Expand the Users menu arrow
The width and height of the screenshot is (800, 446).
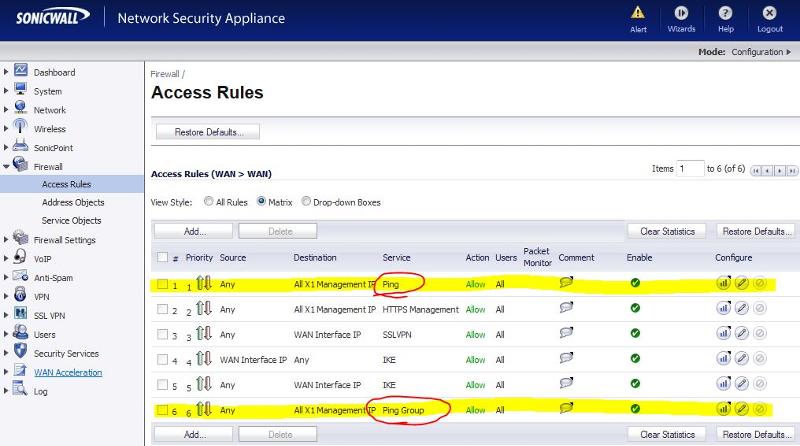pos(6,334)
